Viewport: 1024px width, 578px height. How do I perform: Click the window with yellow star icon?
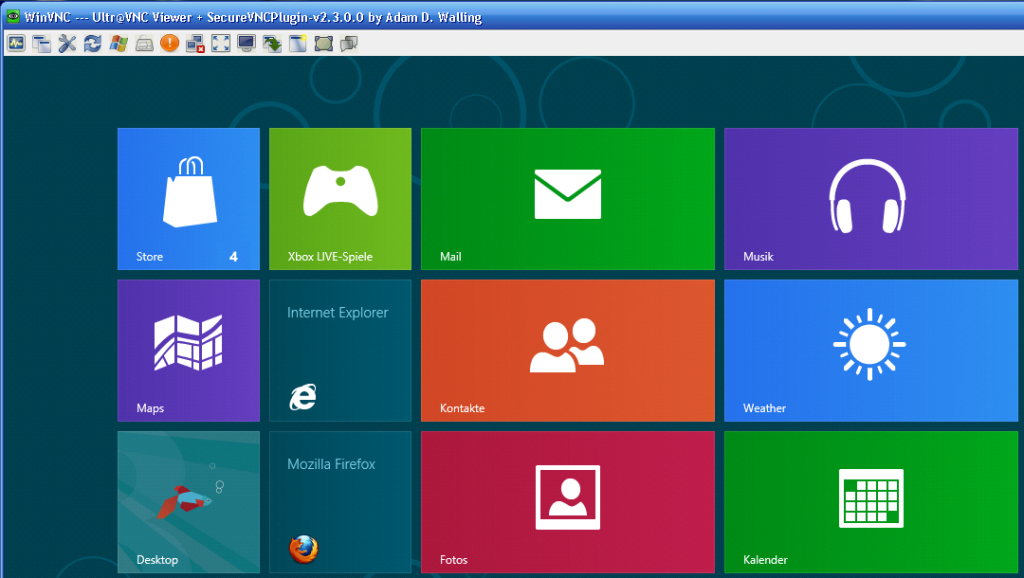click(x=298, y=44)
